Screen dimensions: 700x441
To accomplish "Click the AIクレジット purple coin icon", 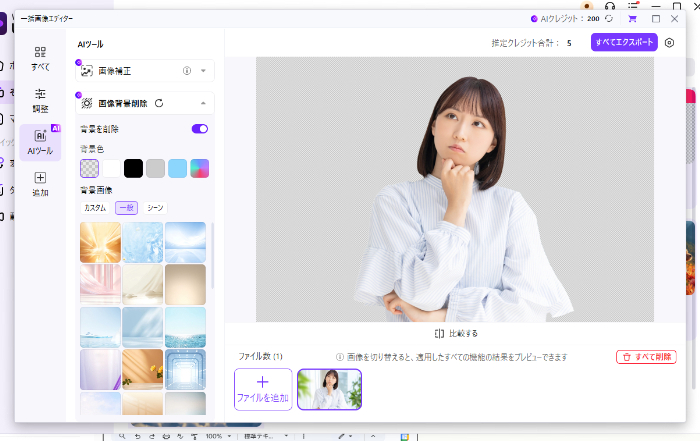I will click(534, 19).
